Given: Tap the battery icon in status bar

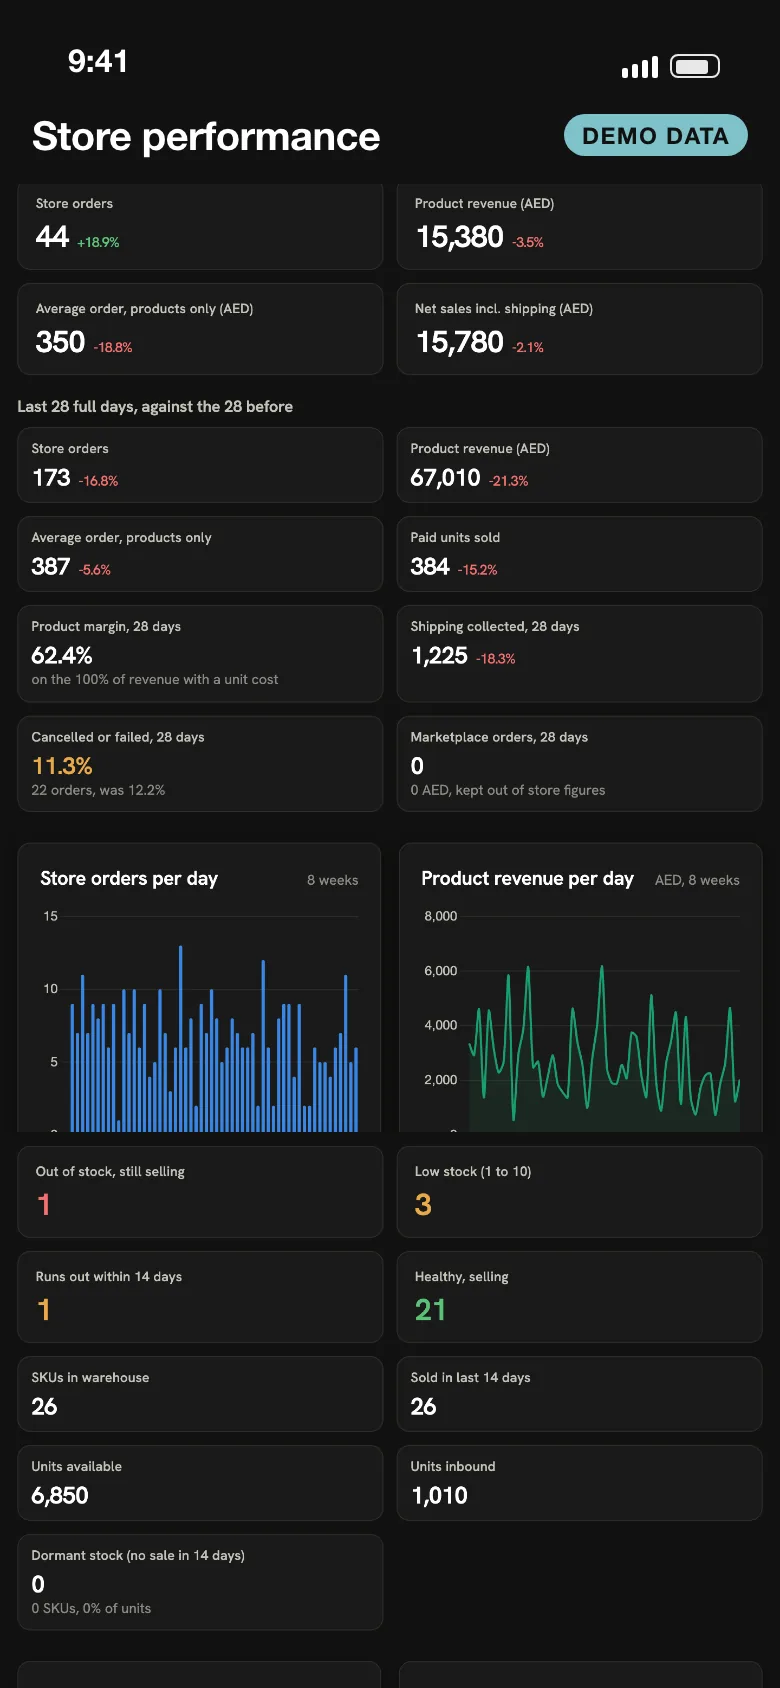Looking at the screenshot, I should point(695,67).
